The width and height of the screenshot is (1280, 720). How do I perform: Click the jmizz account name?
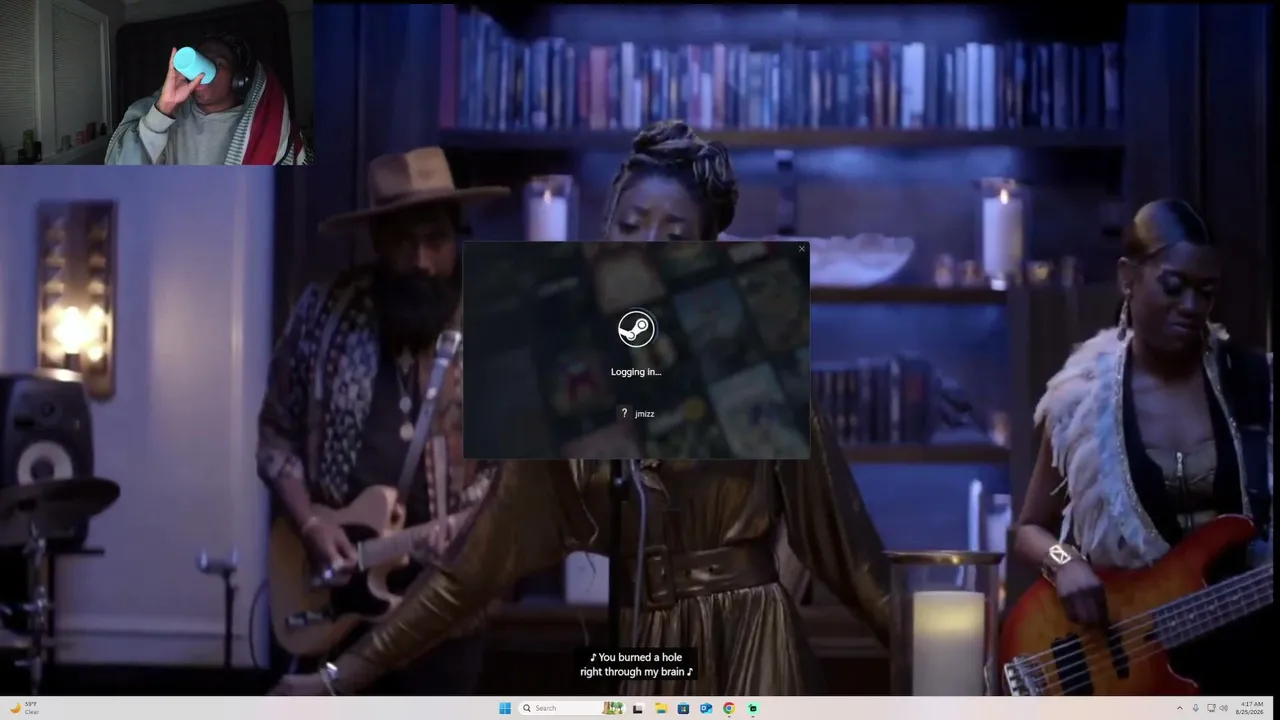click(x=644, y=414)
